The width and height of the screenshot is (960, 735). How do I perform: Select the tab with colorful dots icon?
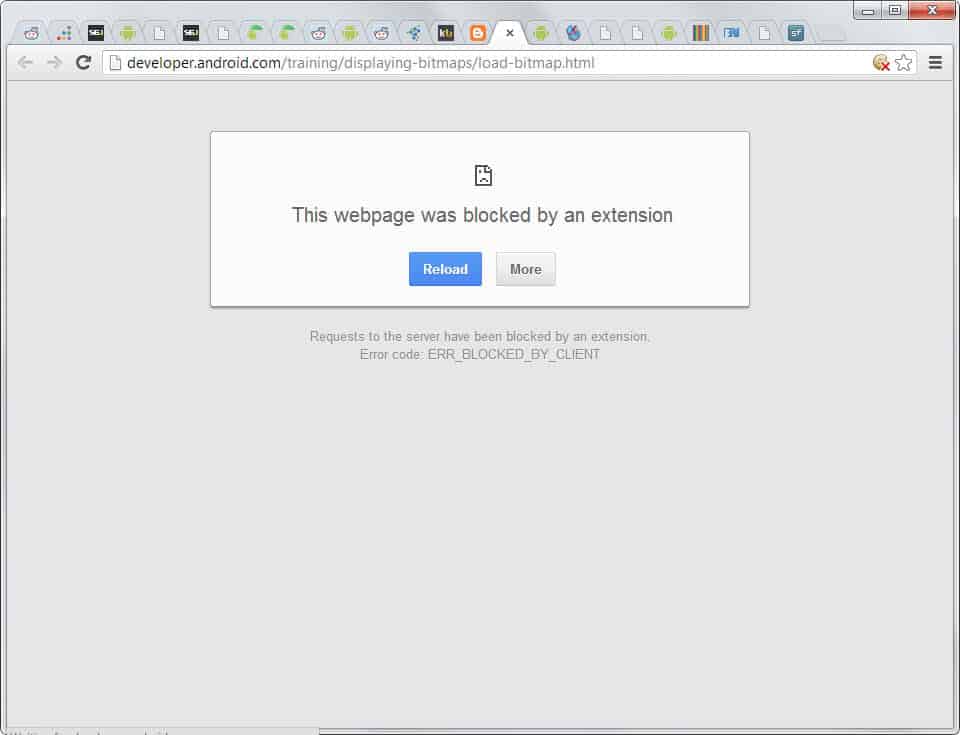[x=64, y=33]
